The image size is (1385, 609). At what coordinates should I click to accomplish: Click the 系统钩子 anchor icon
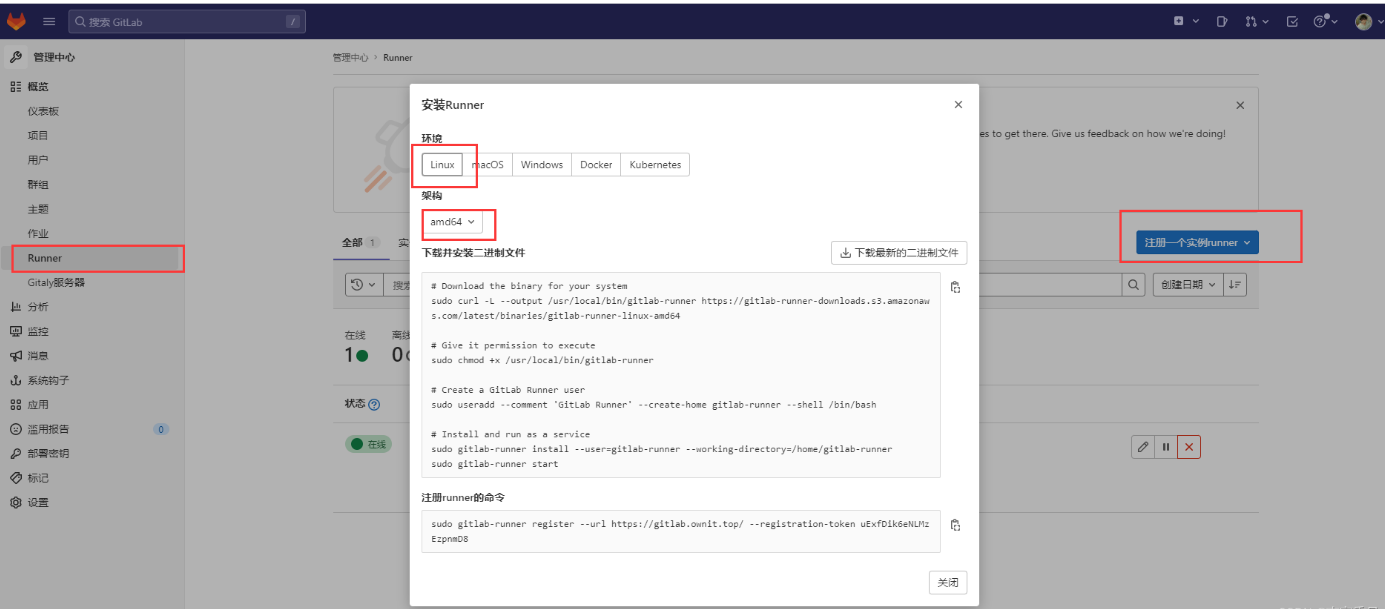pos(16,380)
